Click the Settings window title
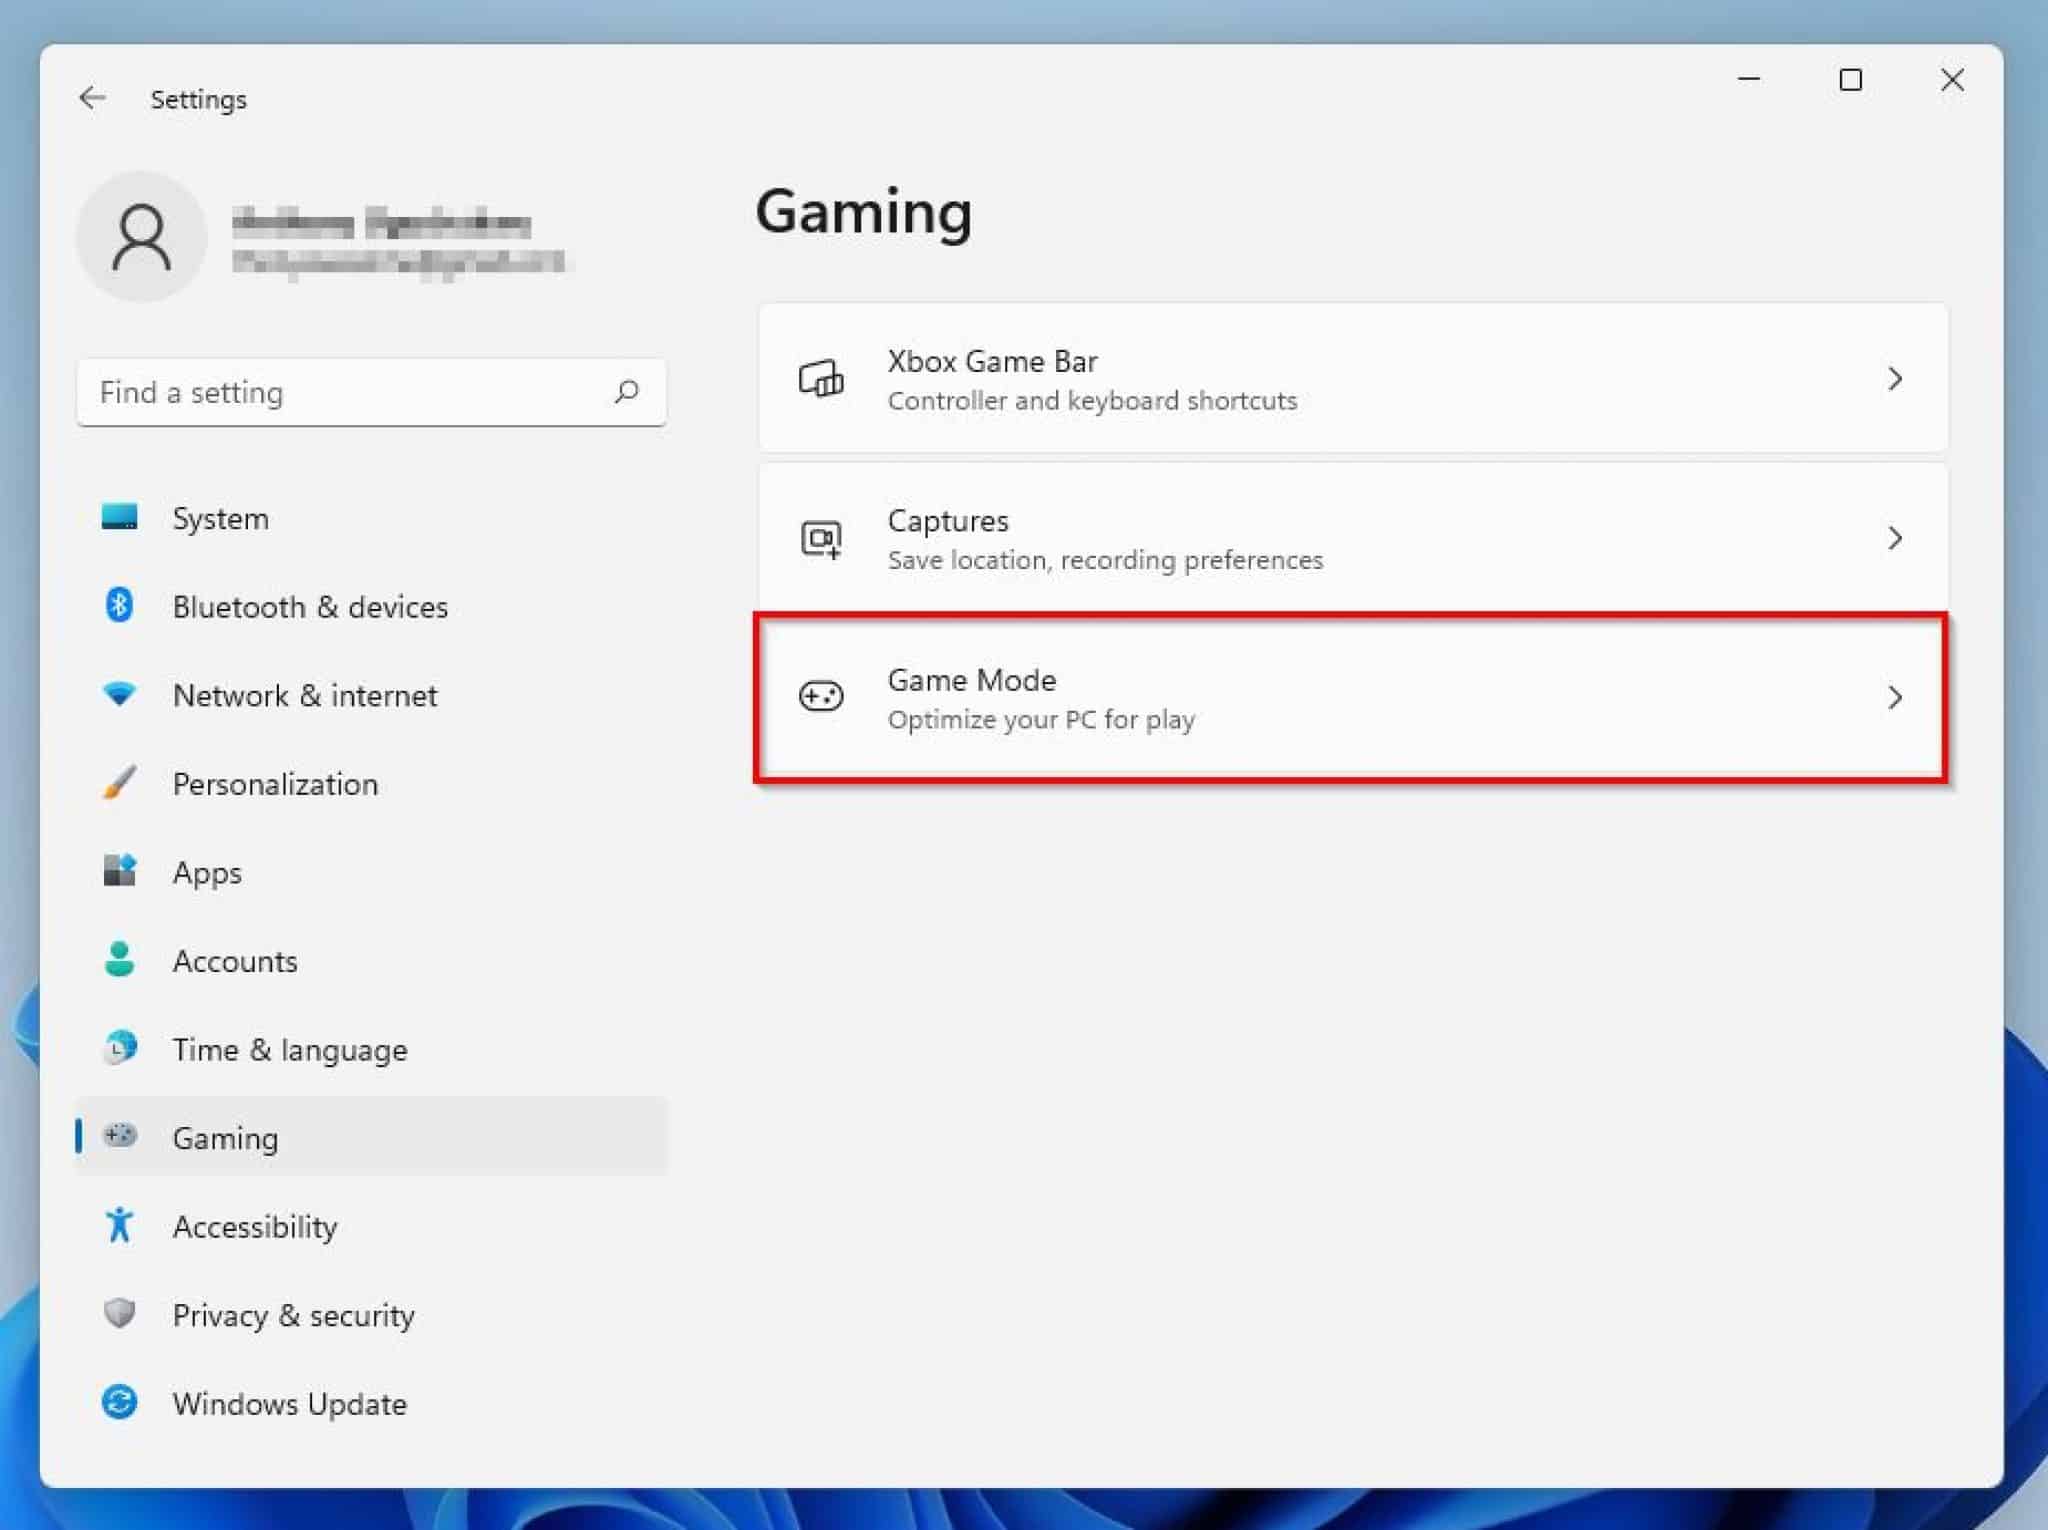Viewport: 2048px width, 1530px height. coord(198,99)
